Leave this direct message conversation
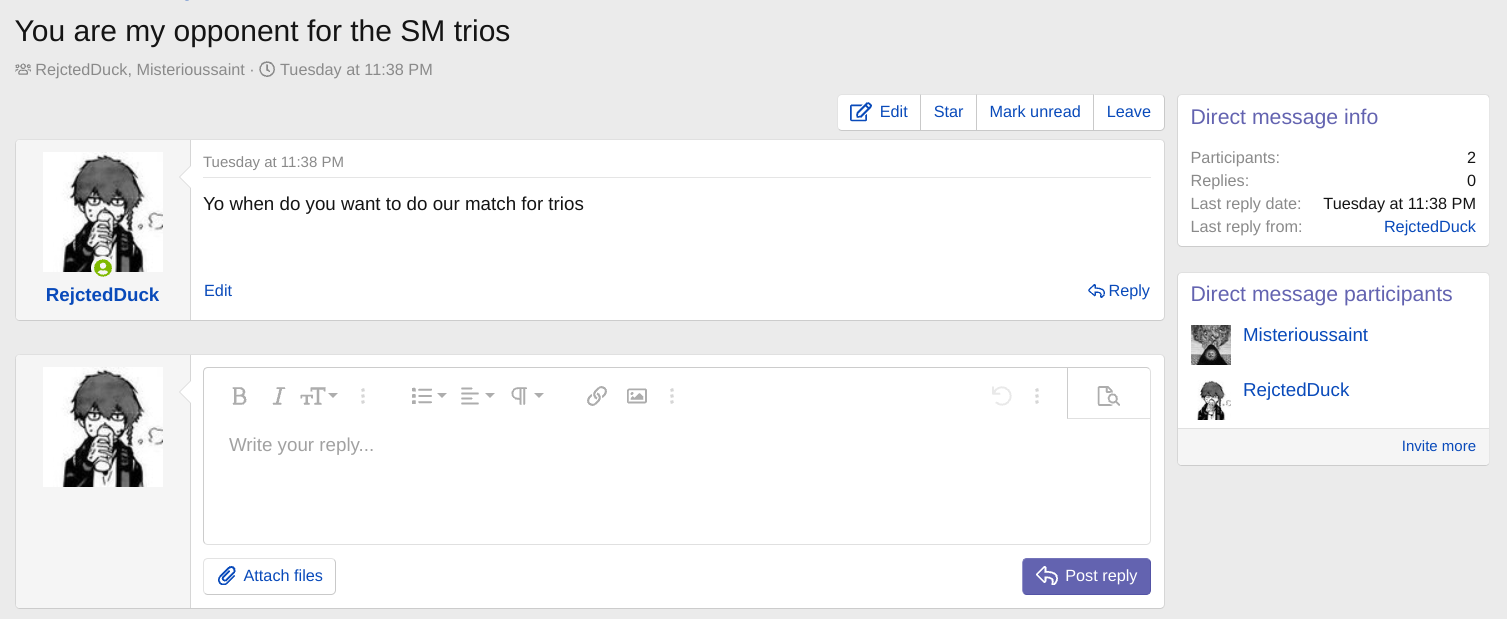The width and height of the screenshot is (1507, 619). 1128,112
